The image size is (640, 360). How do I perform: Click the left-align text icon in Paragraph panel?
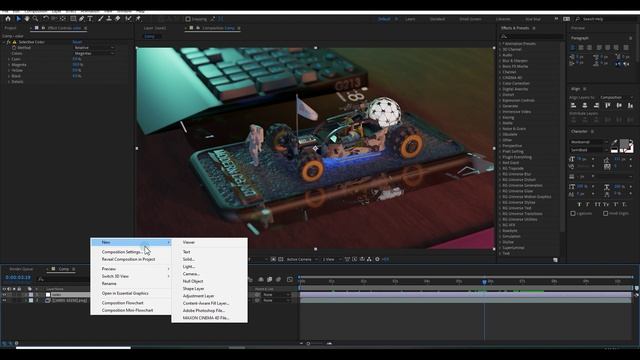(573, 48)
